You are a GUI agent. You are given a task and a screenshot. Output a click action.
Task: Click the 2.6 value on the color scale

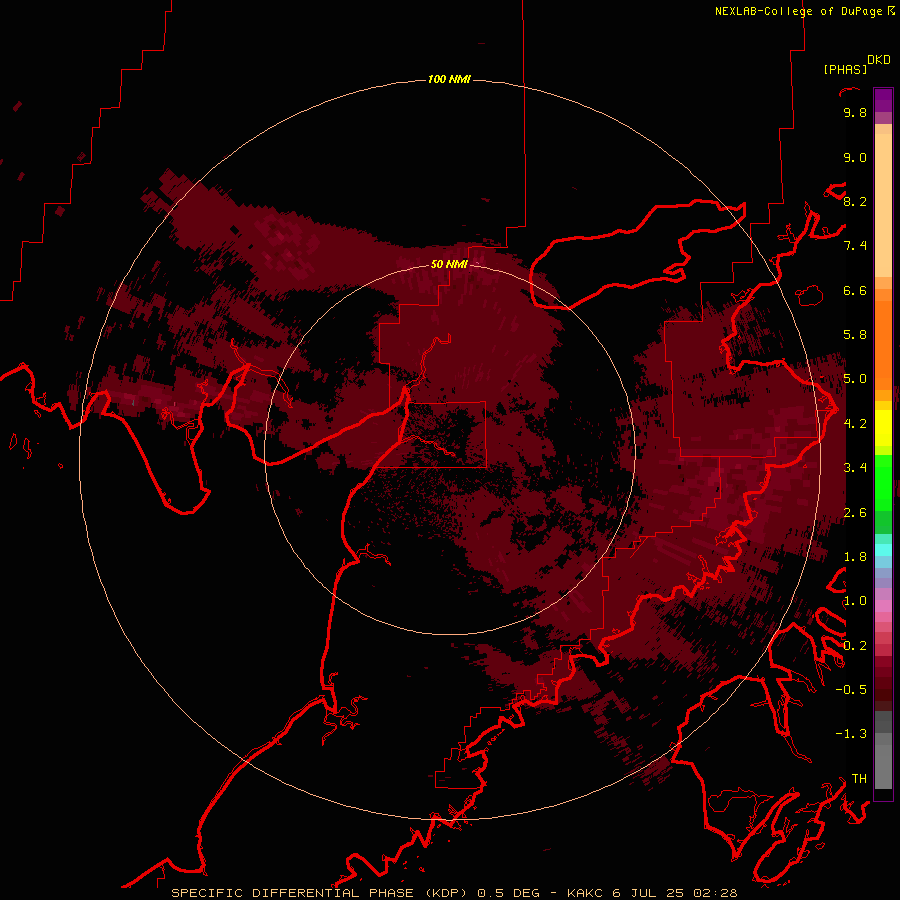click(x=855, y=513)
